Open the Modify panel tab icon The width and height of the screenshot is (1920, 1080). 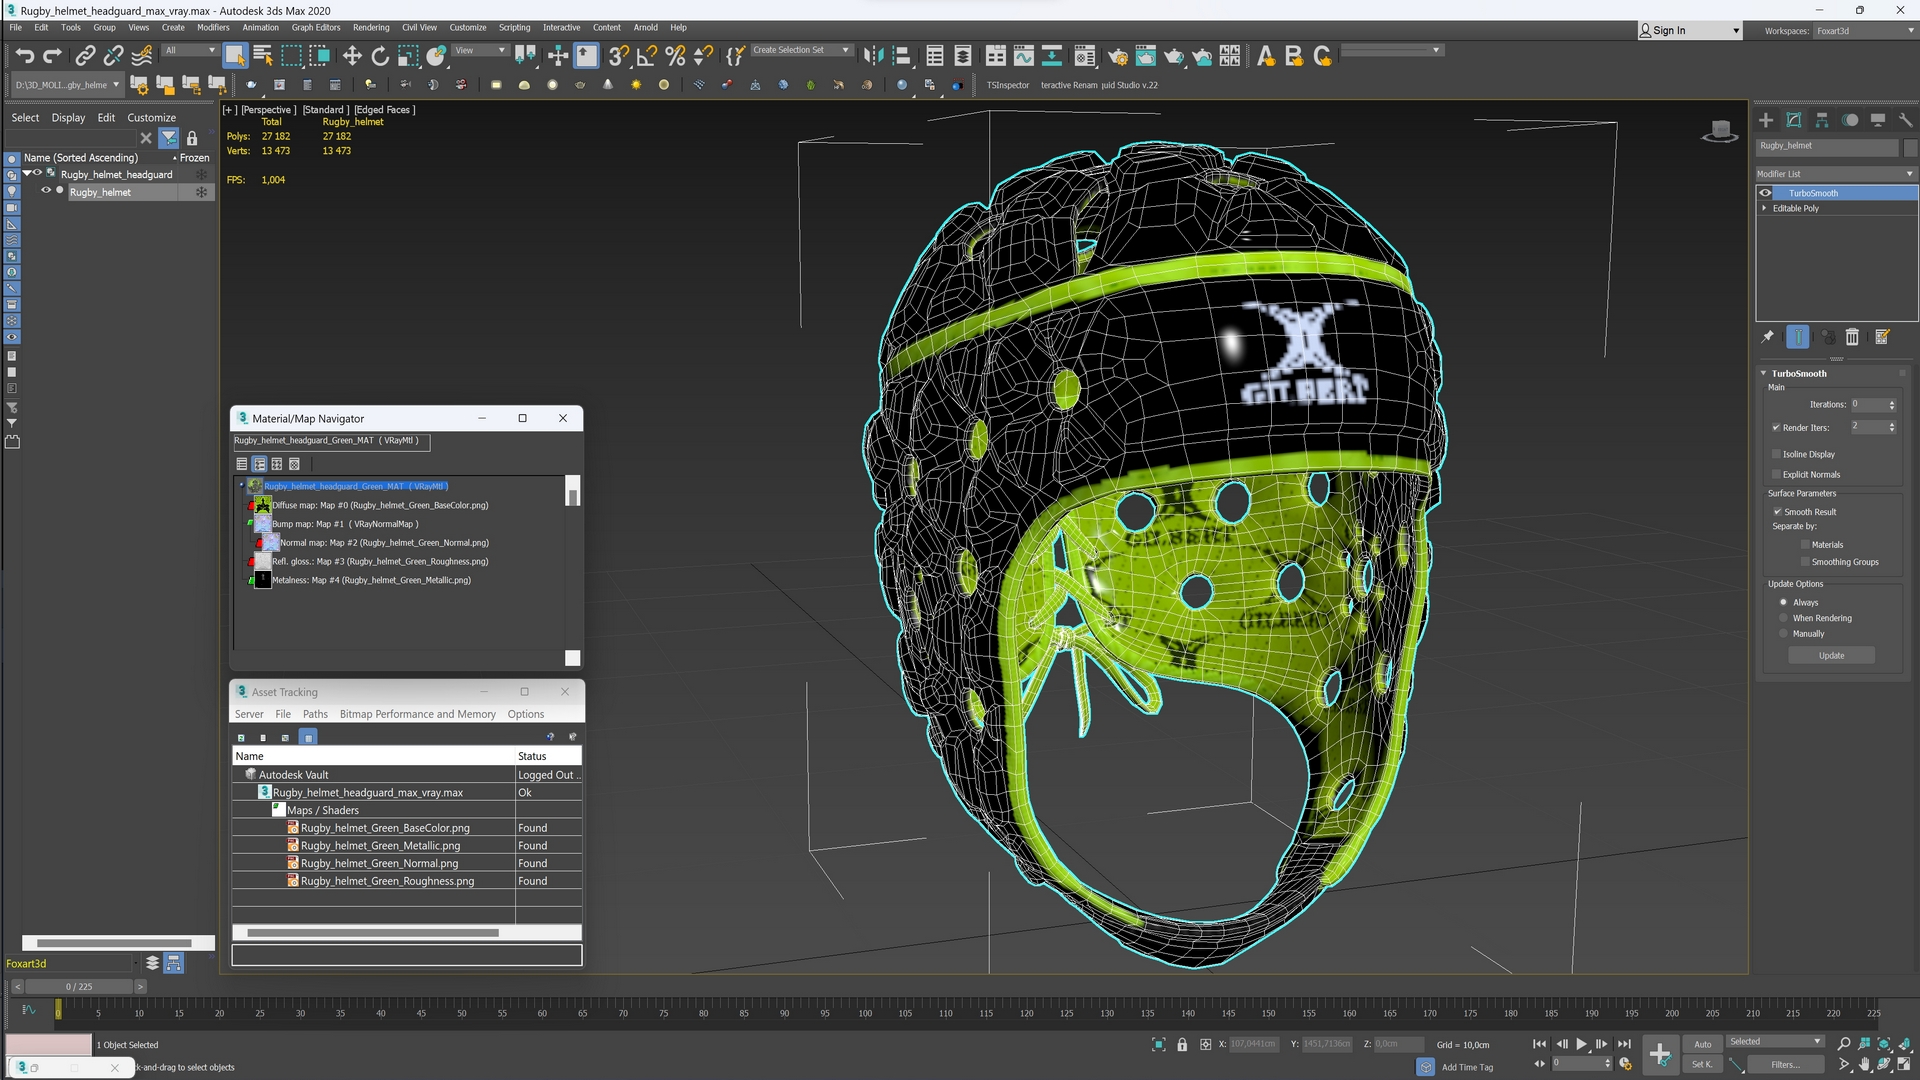click(x=1794, y=120)
